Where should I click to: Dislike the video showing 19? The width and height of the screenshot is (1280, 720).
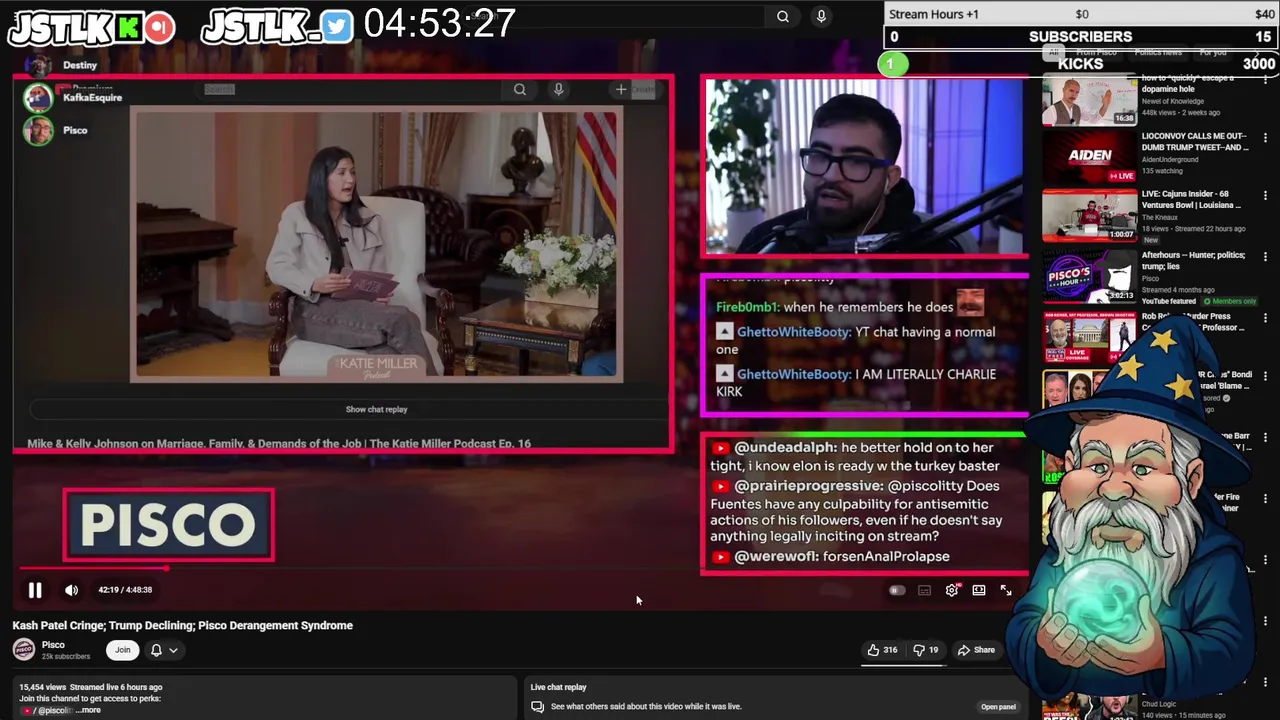[x=926, y=650]
